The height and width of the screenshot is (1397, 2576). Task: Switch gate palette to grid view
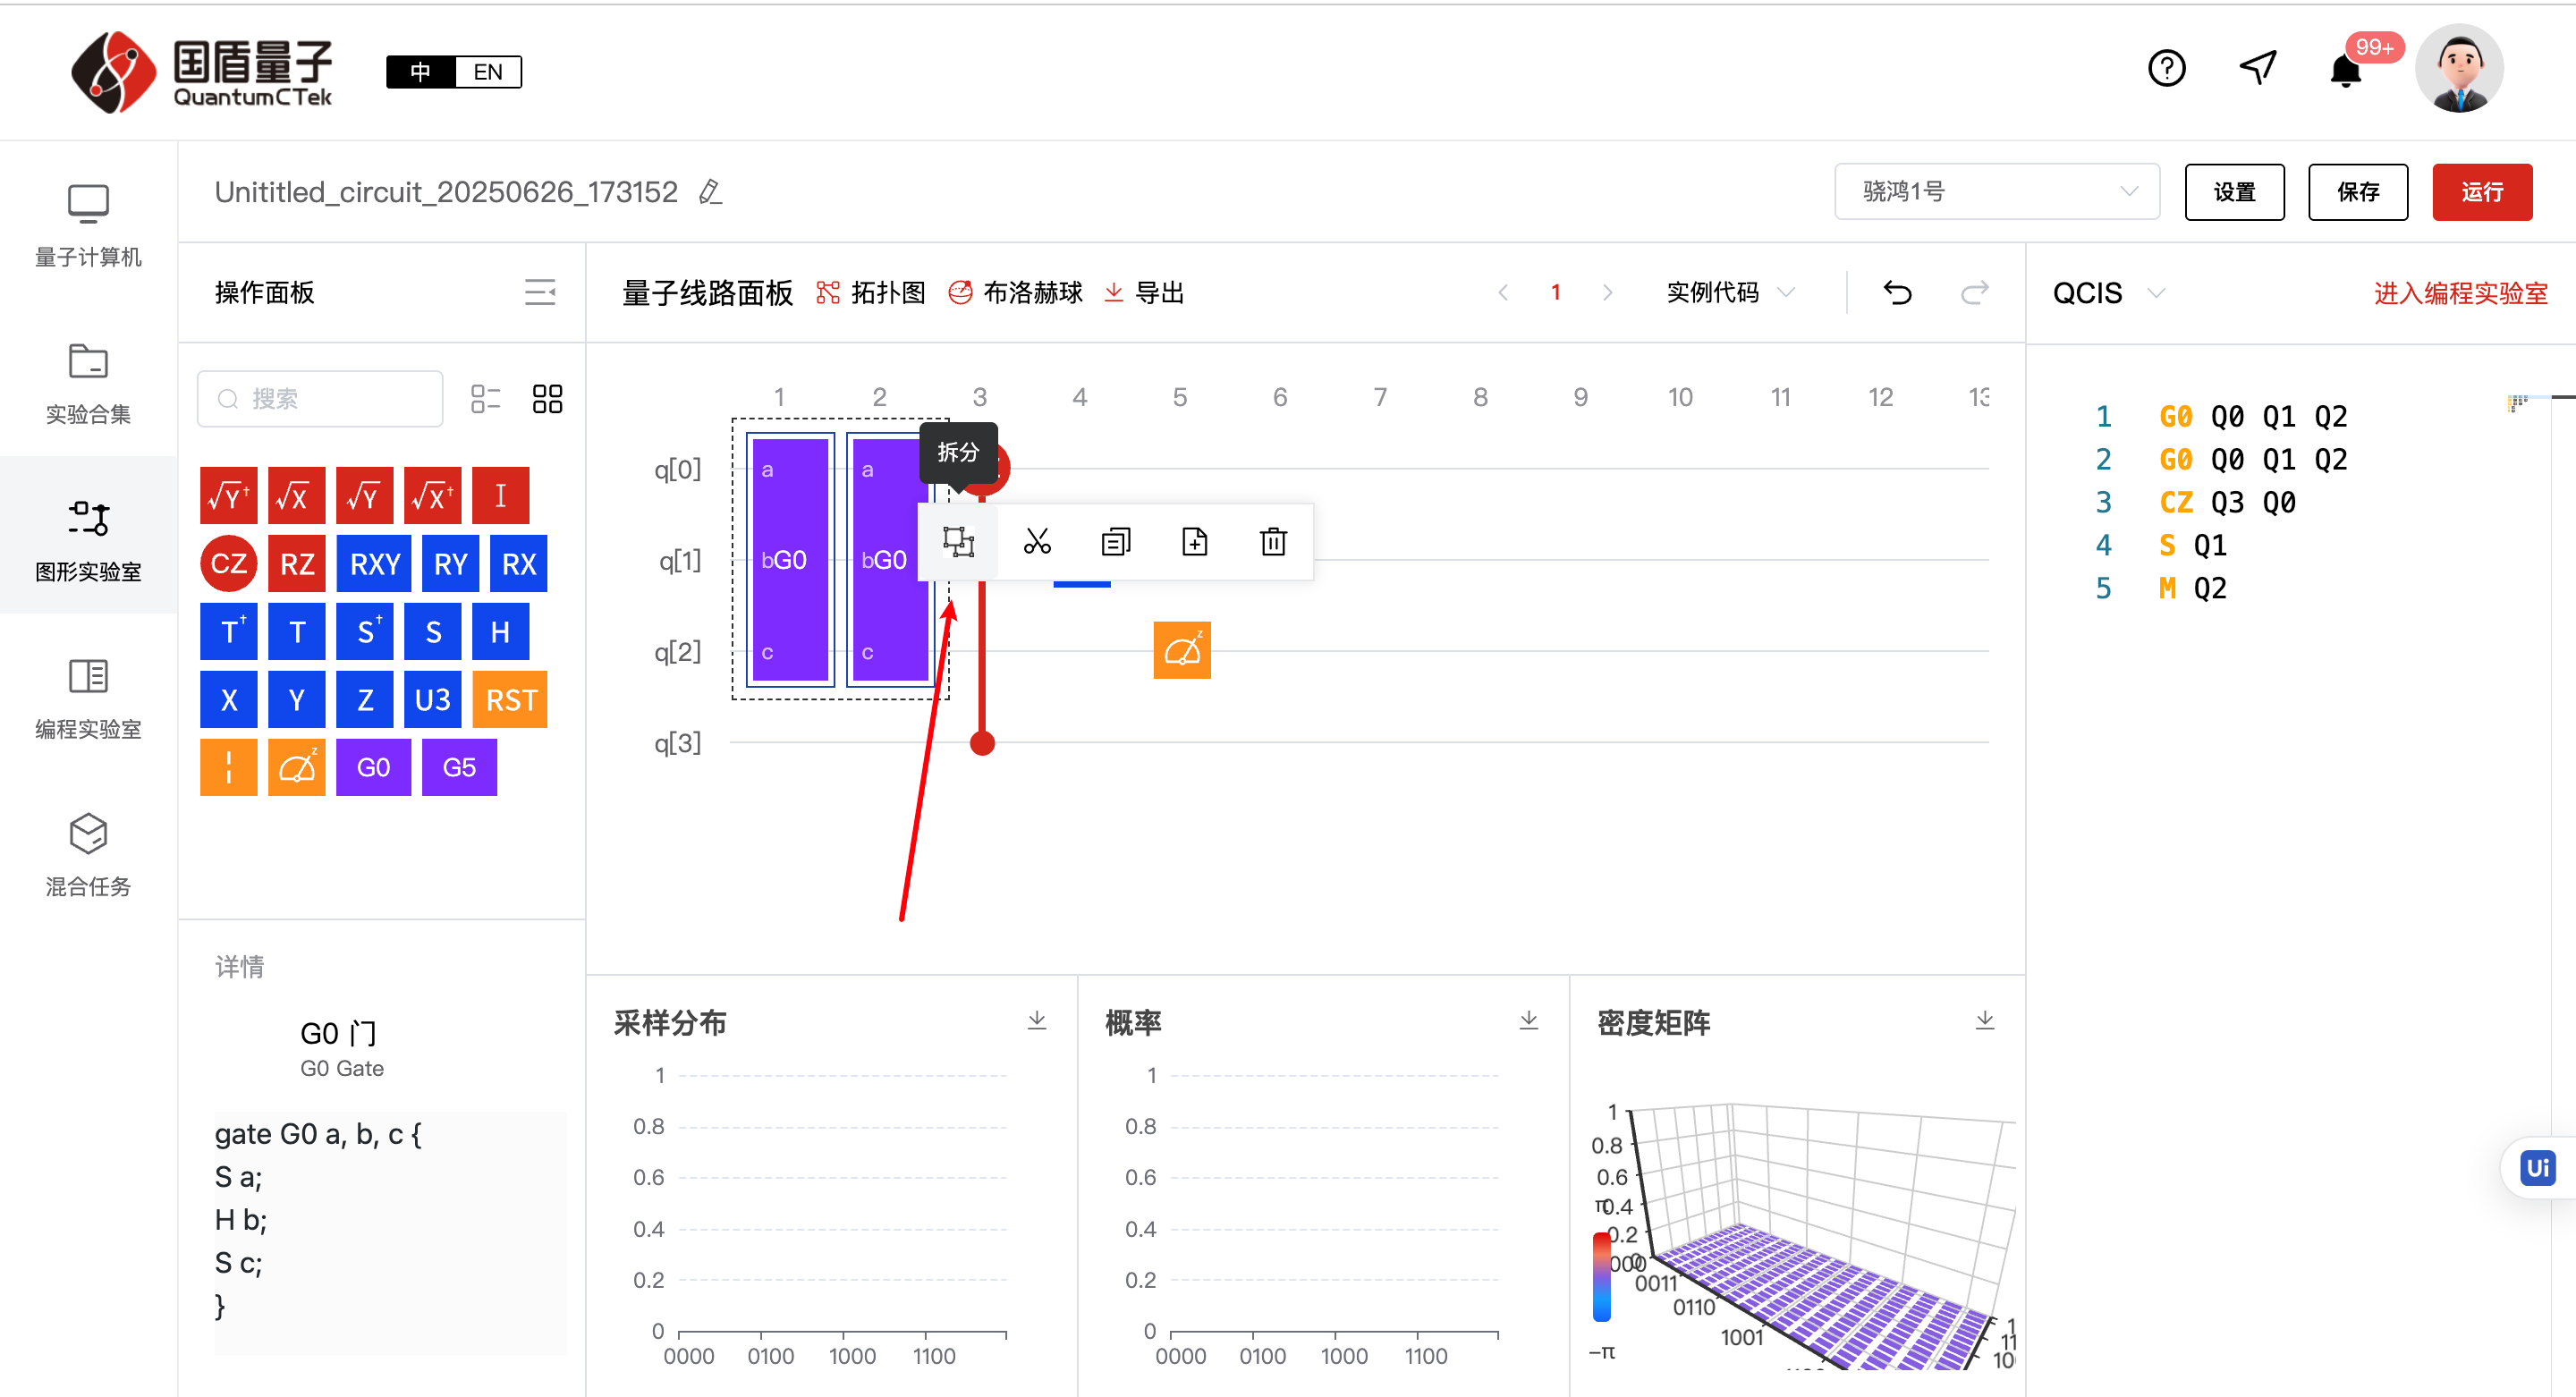coord(547,399)
